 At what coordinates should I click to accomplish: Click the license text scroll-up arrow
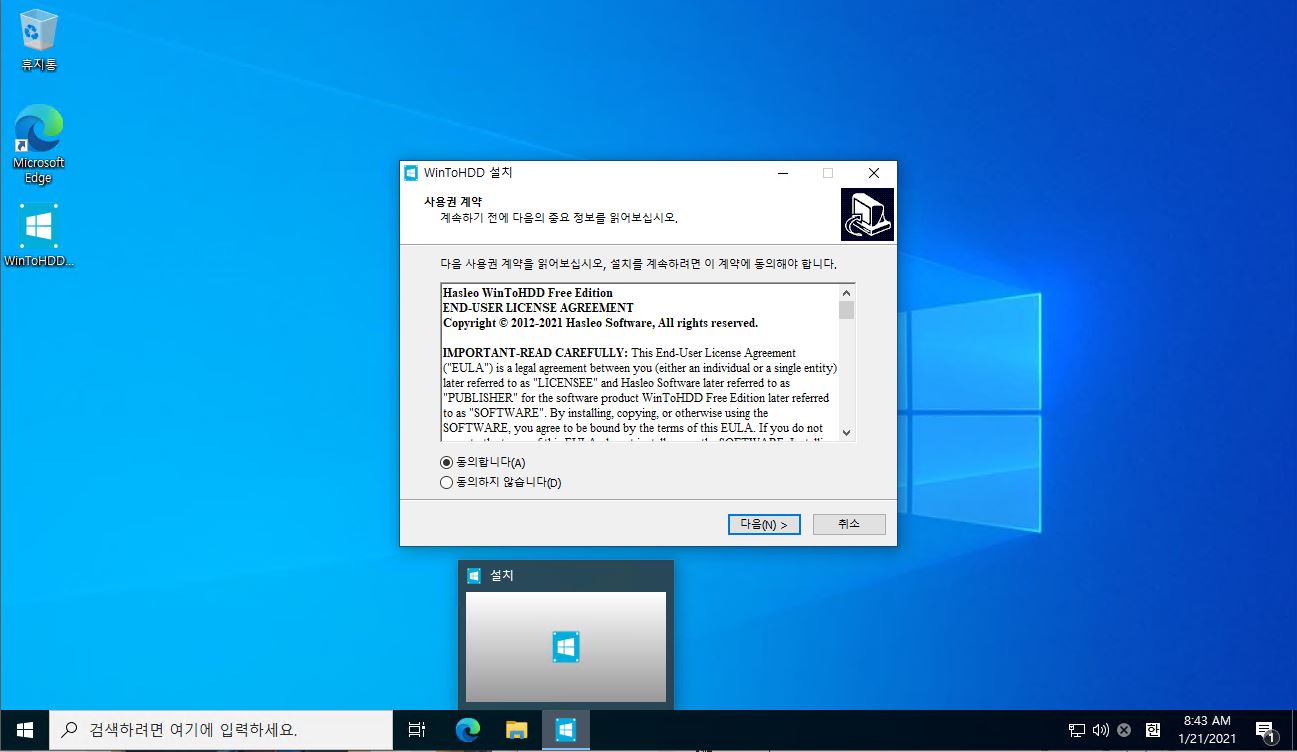click(x=846, y=292)
